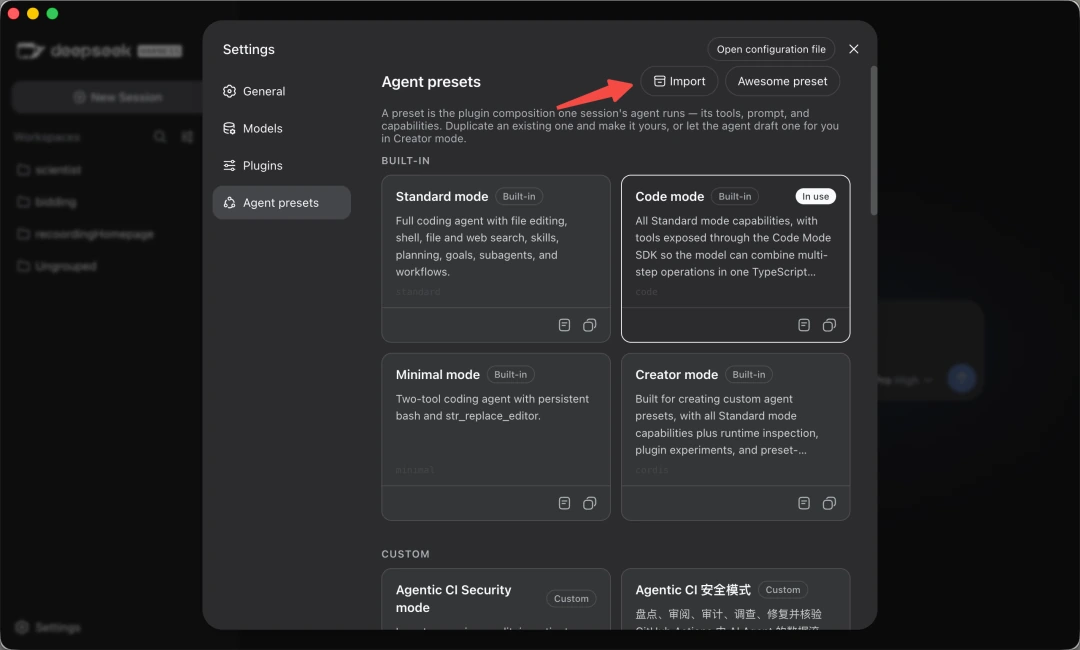The image size is (1080, 650).
Task: Import a preset with the Import button
Action: tap(679, 81)
